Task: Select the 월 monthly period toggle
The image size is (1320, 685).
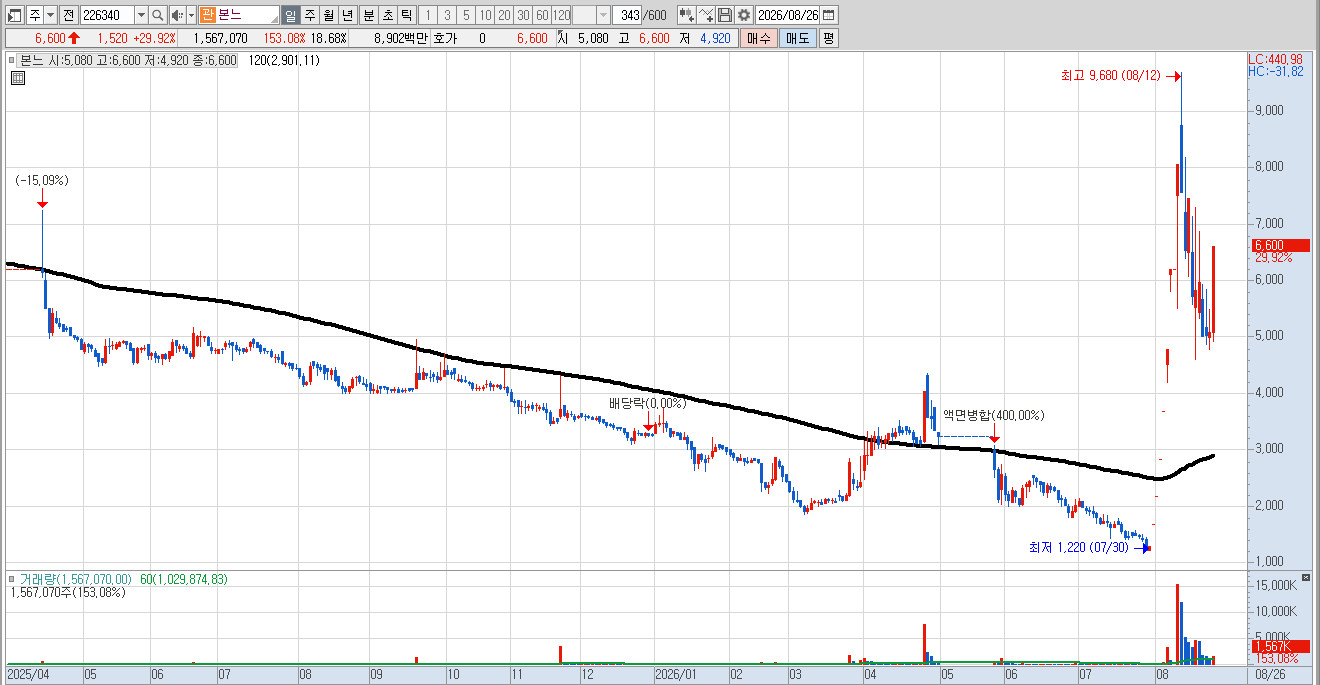Action: pyautogui.click(x=328, y=15)
